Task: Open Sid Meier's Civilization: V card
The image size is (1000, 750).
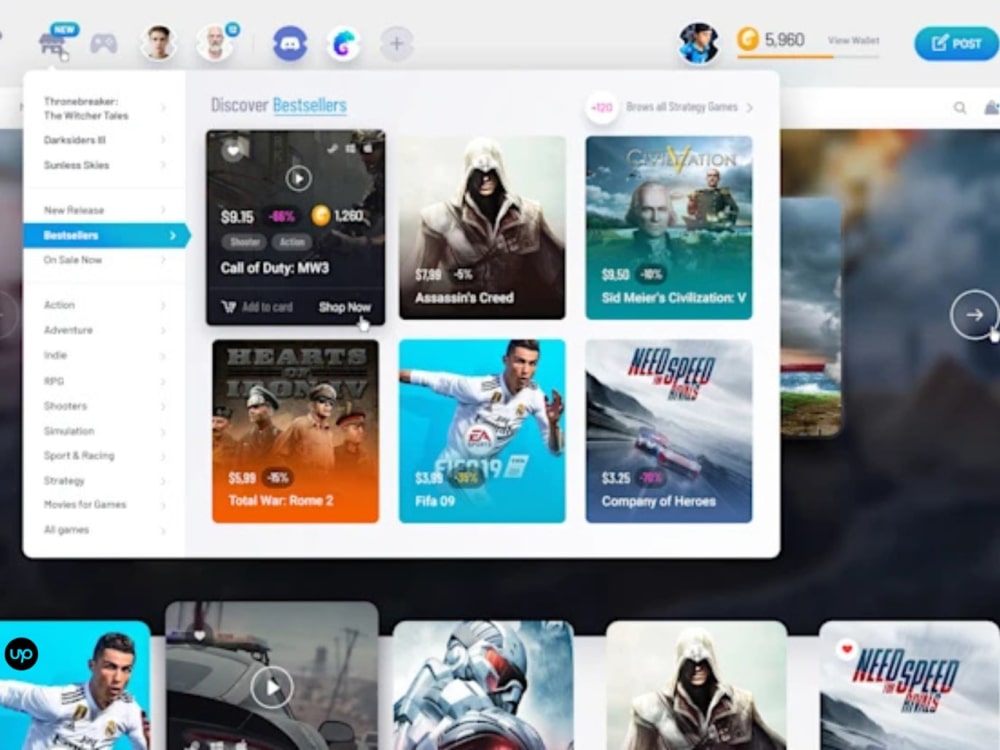Action: [668, 228]
